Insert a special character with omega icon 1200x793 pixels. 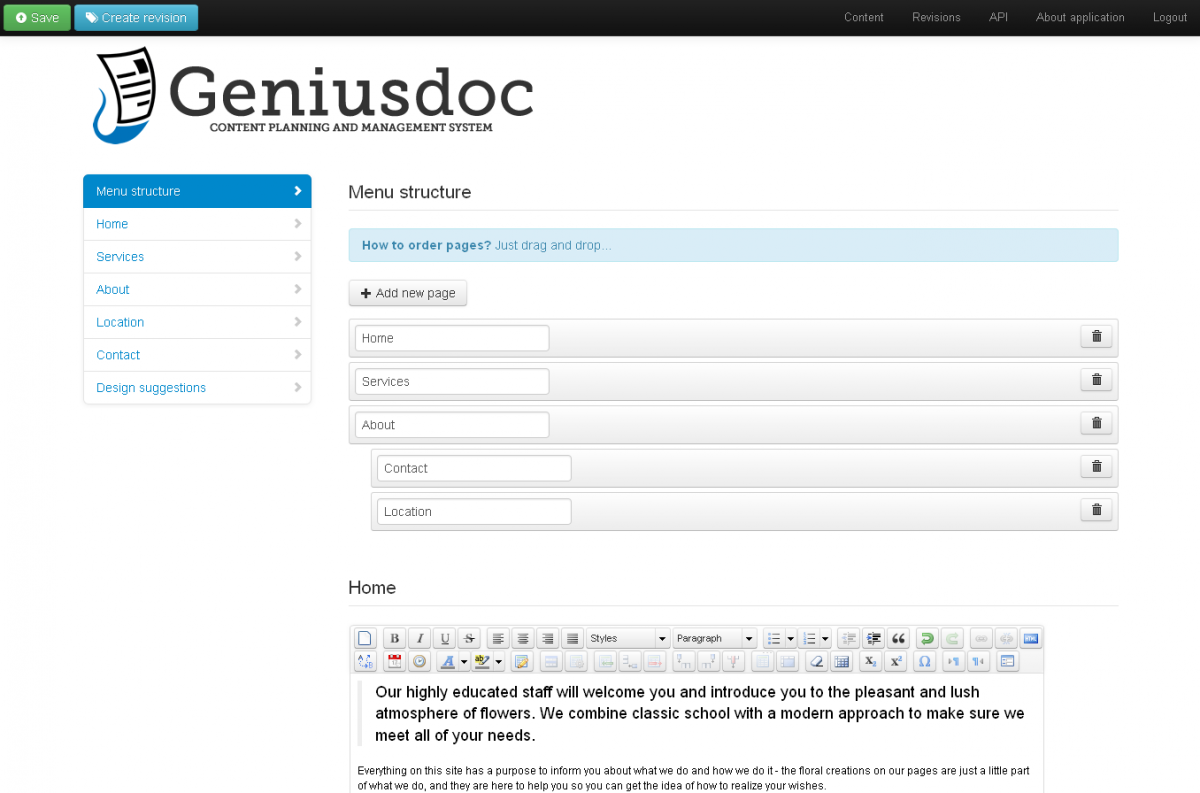924,662
